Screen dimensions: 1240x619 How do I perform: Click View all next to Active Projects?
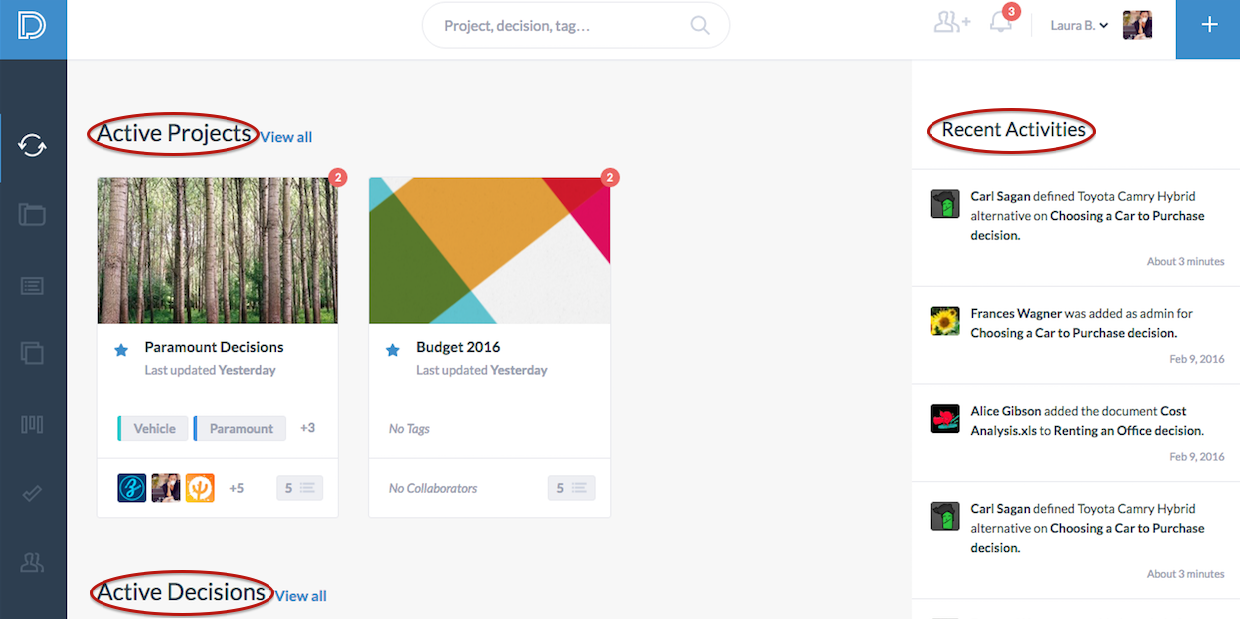(x=286, y=137)
